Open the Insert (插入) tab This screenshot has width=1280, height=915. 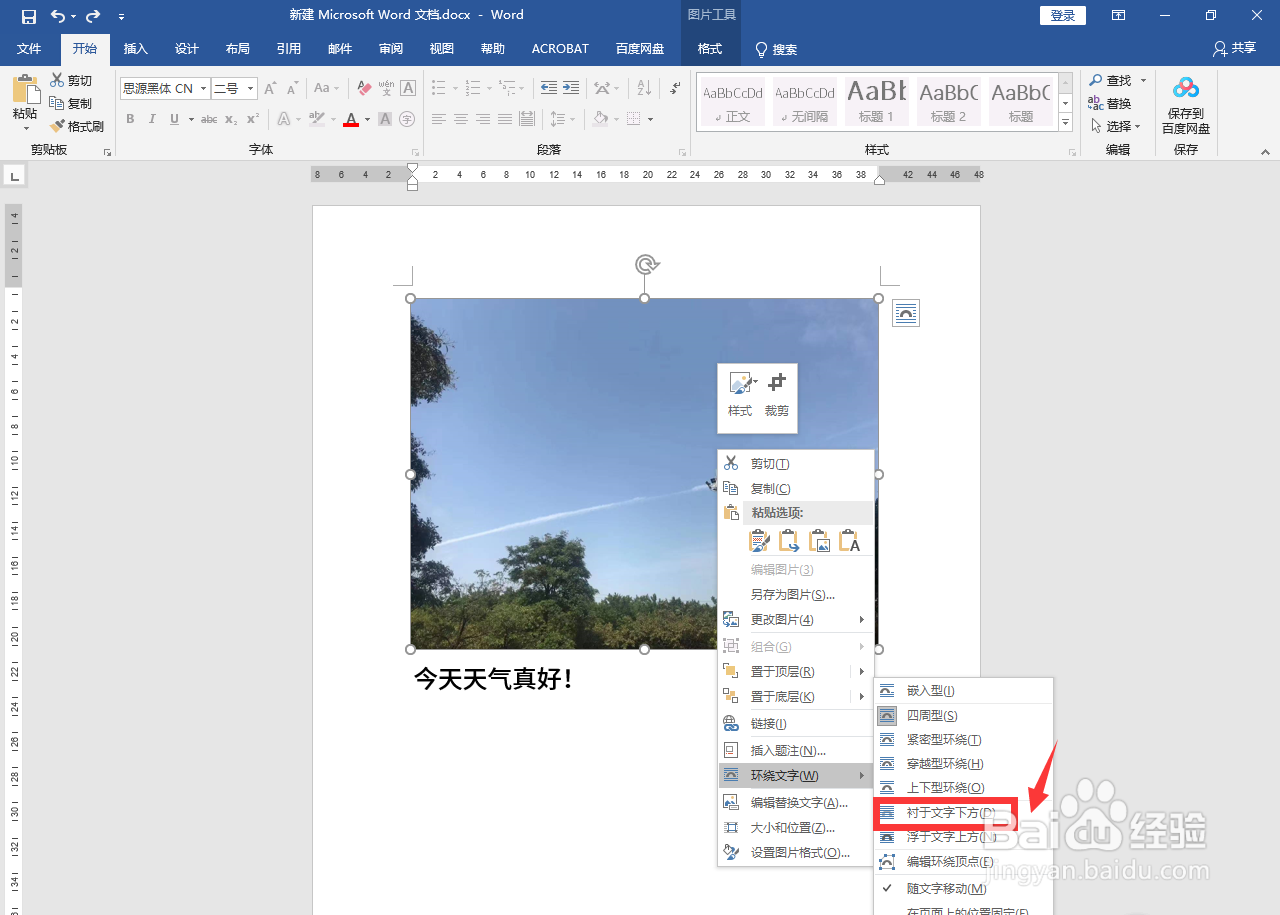pyautogui.click(x=136, y=49)
